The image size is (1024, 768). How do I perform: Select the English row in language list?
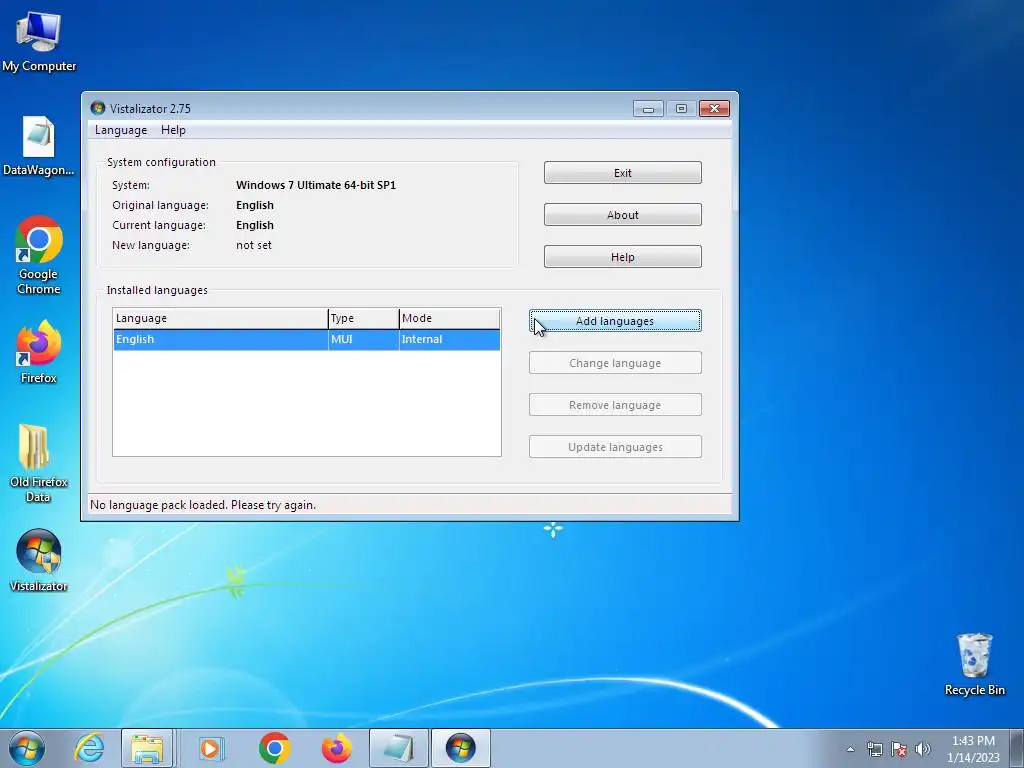pyautogui.click(x=307, y=340)
